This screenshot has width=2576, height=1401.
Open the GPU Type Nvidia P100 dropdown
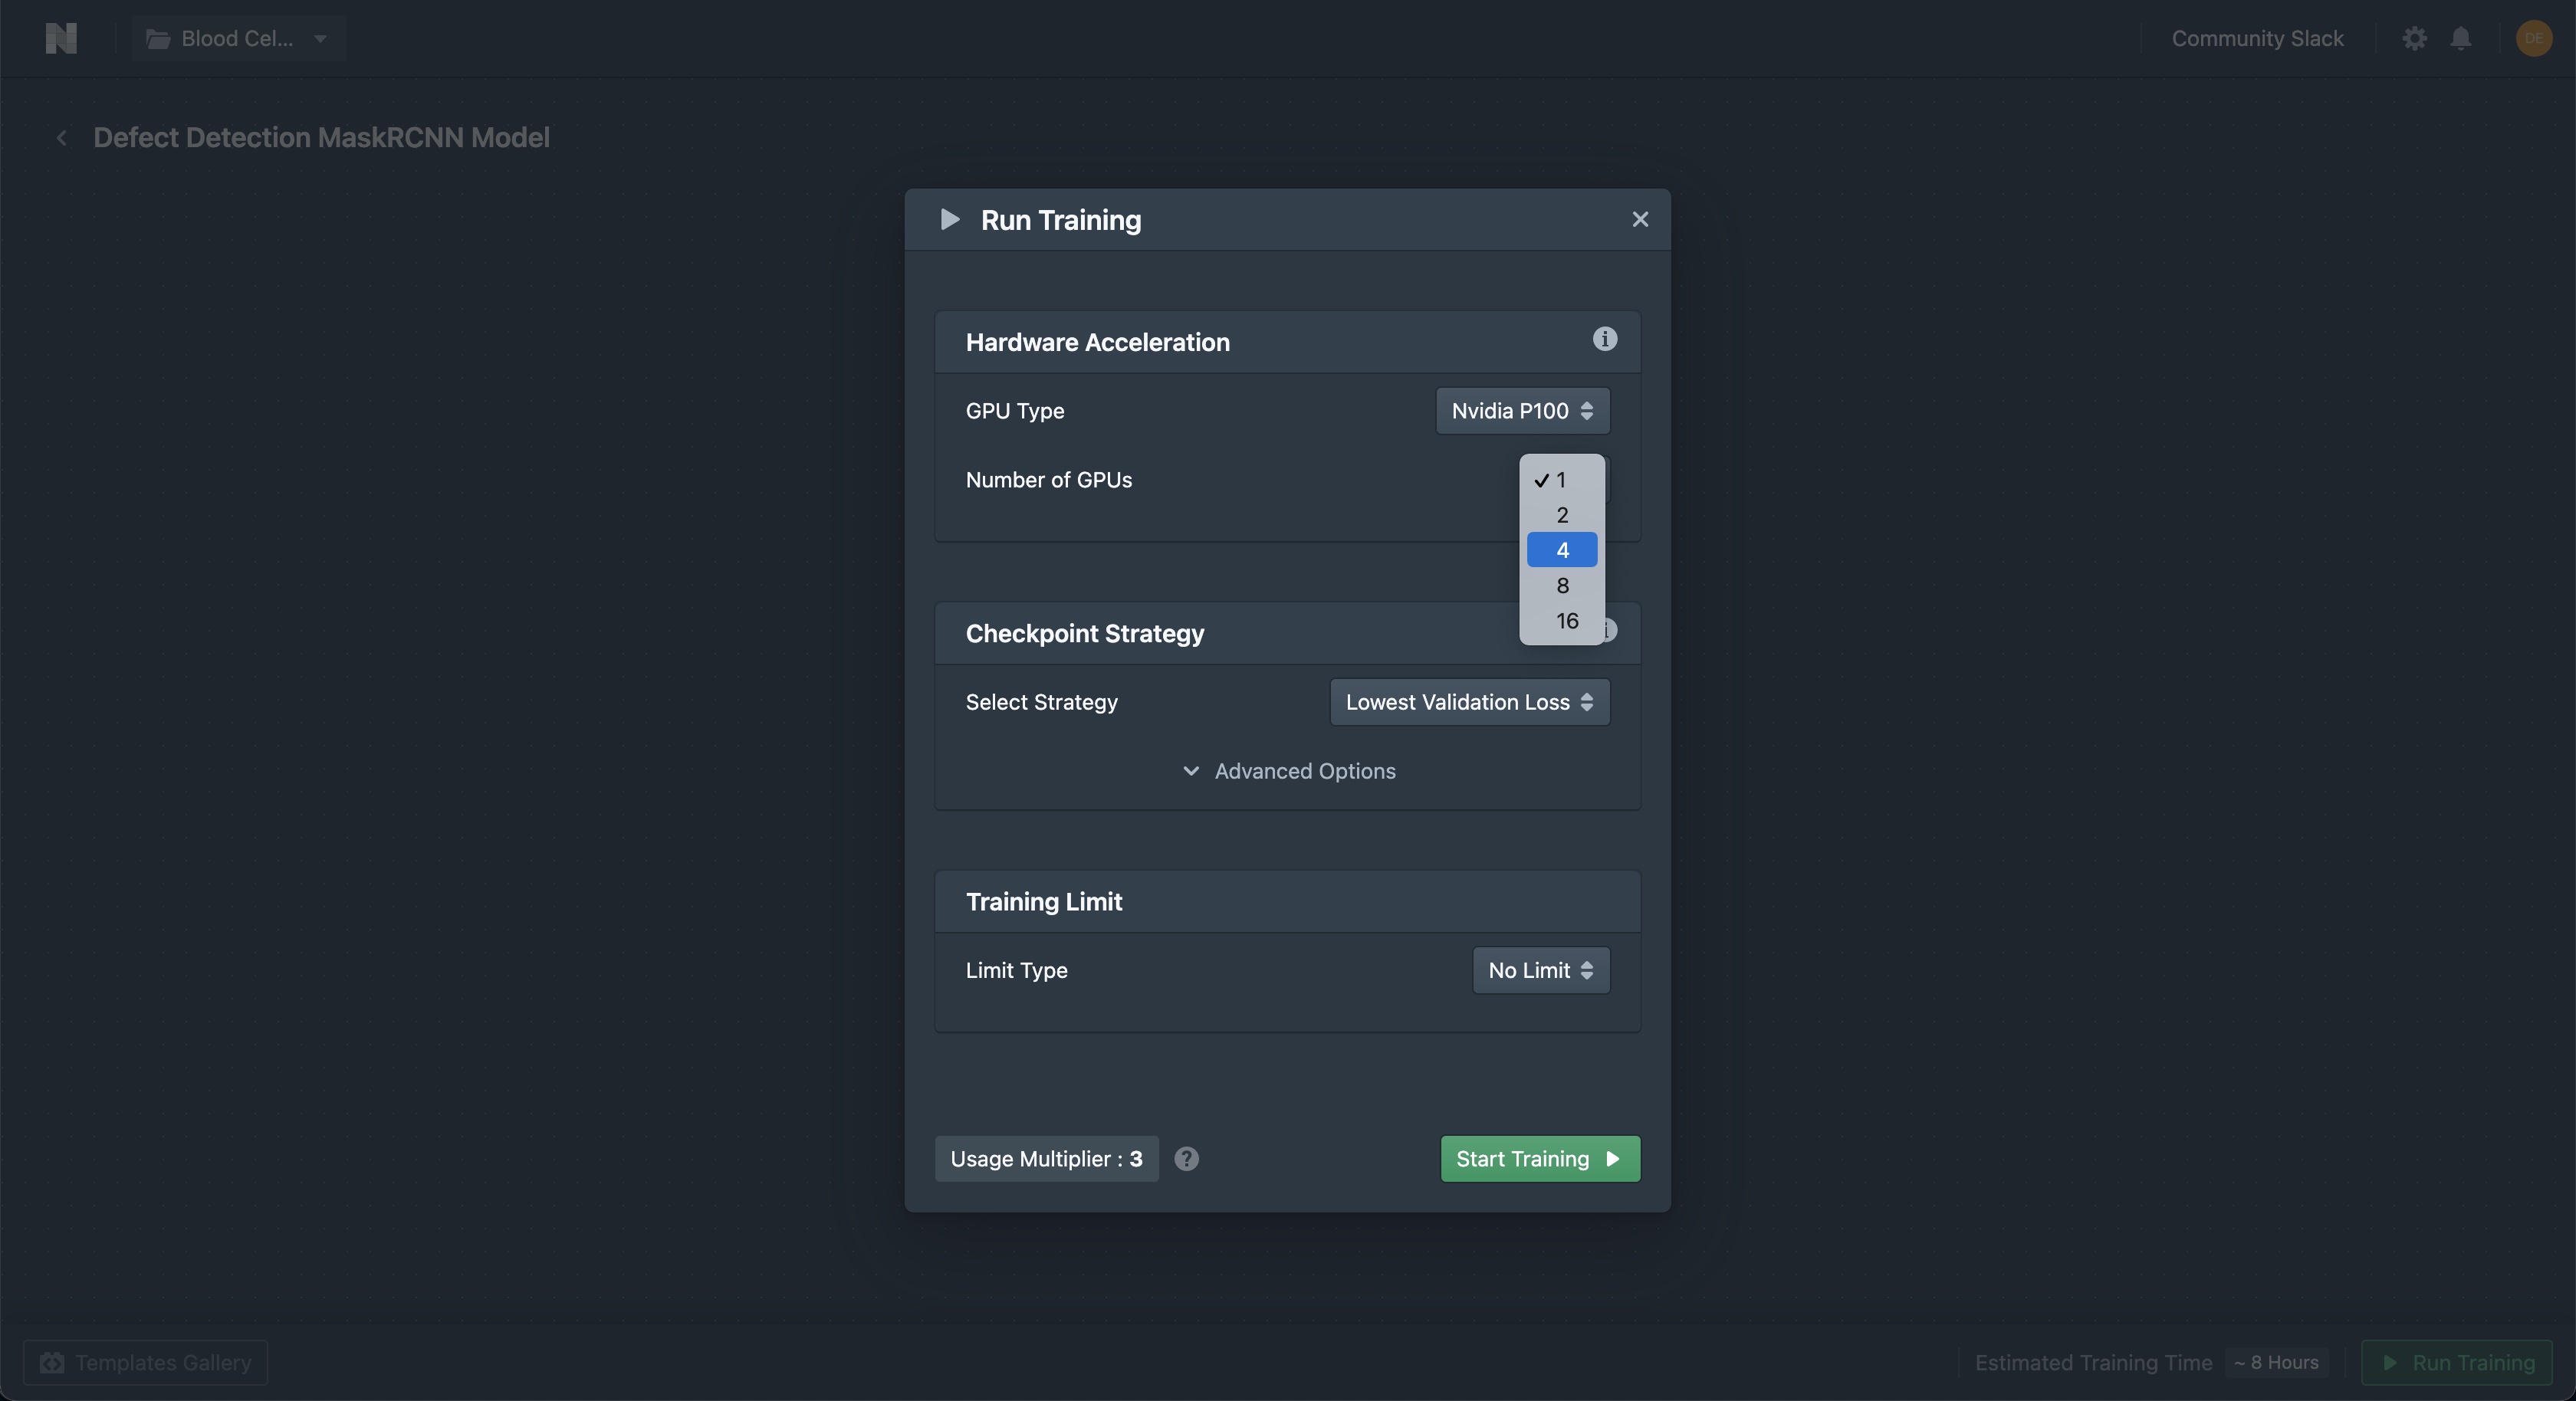[1522, 411]
